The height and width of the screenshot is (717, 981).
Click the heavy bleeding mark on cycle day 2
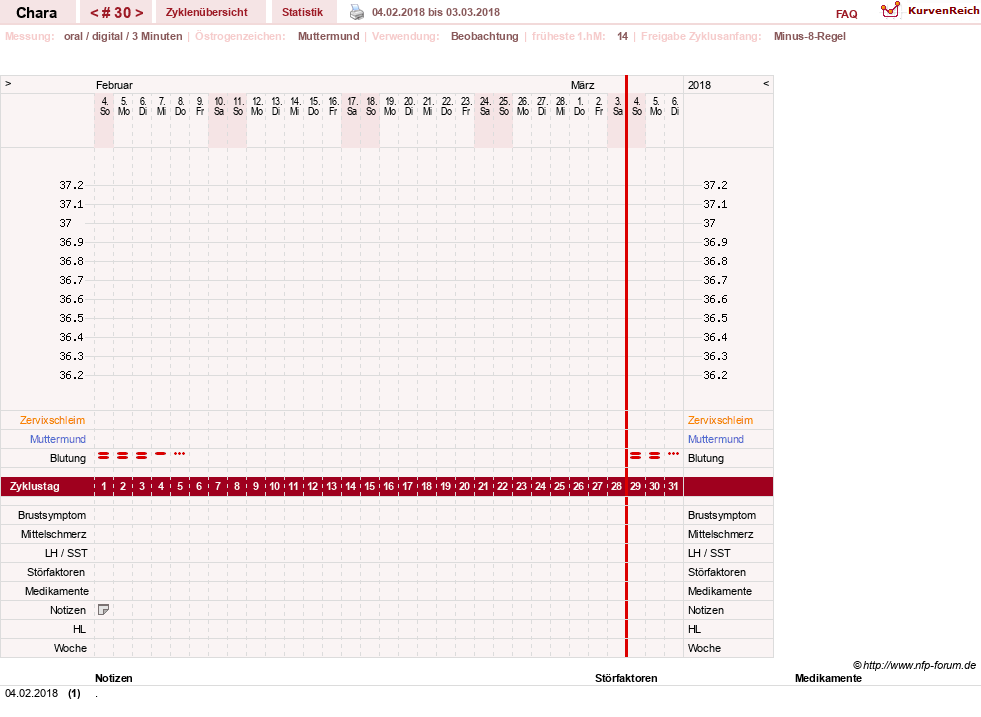(x=123, y=455)
